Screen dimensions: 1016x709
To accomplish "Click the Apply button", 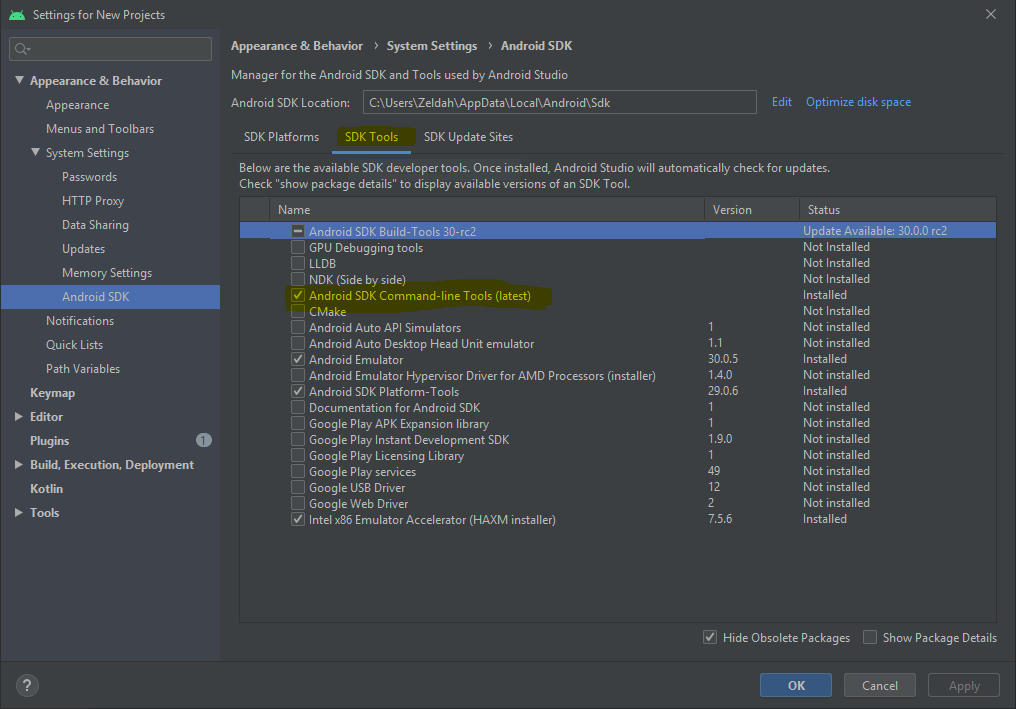I will 964,685.
